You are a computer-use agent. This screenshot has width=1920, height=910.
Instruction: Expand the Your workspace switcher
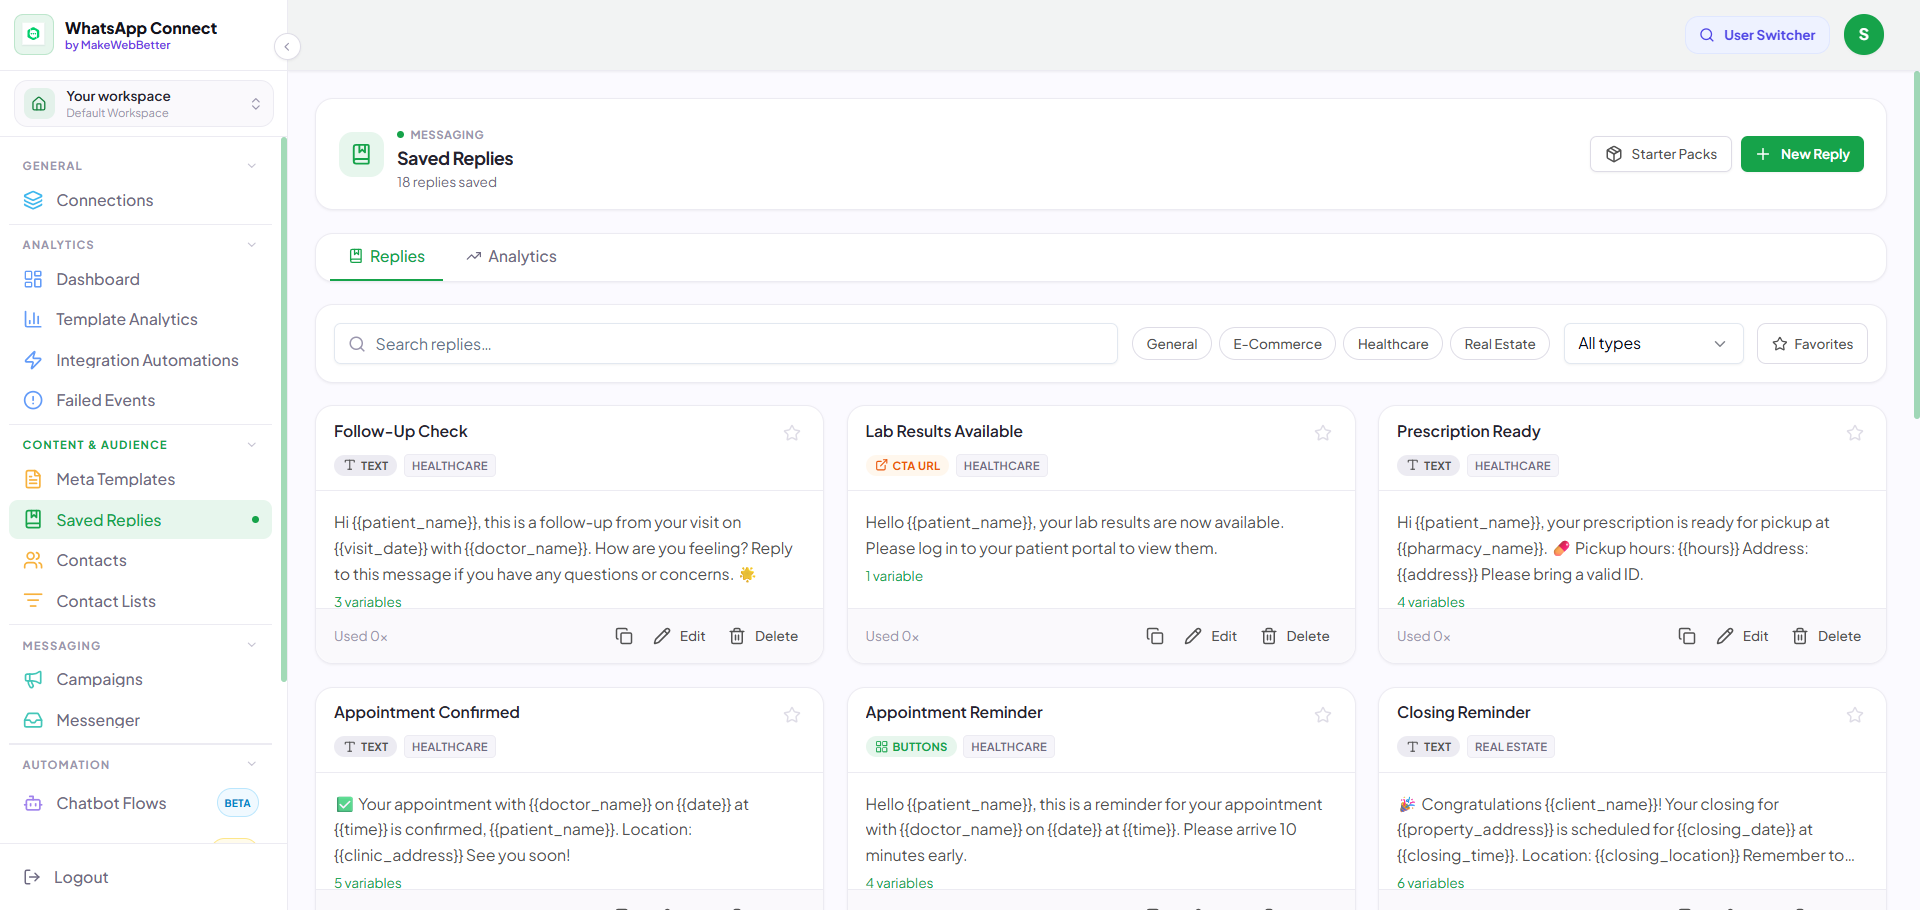click(143, 104)
